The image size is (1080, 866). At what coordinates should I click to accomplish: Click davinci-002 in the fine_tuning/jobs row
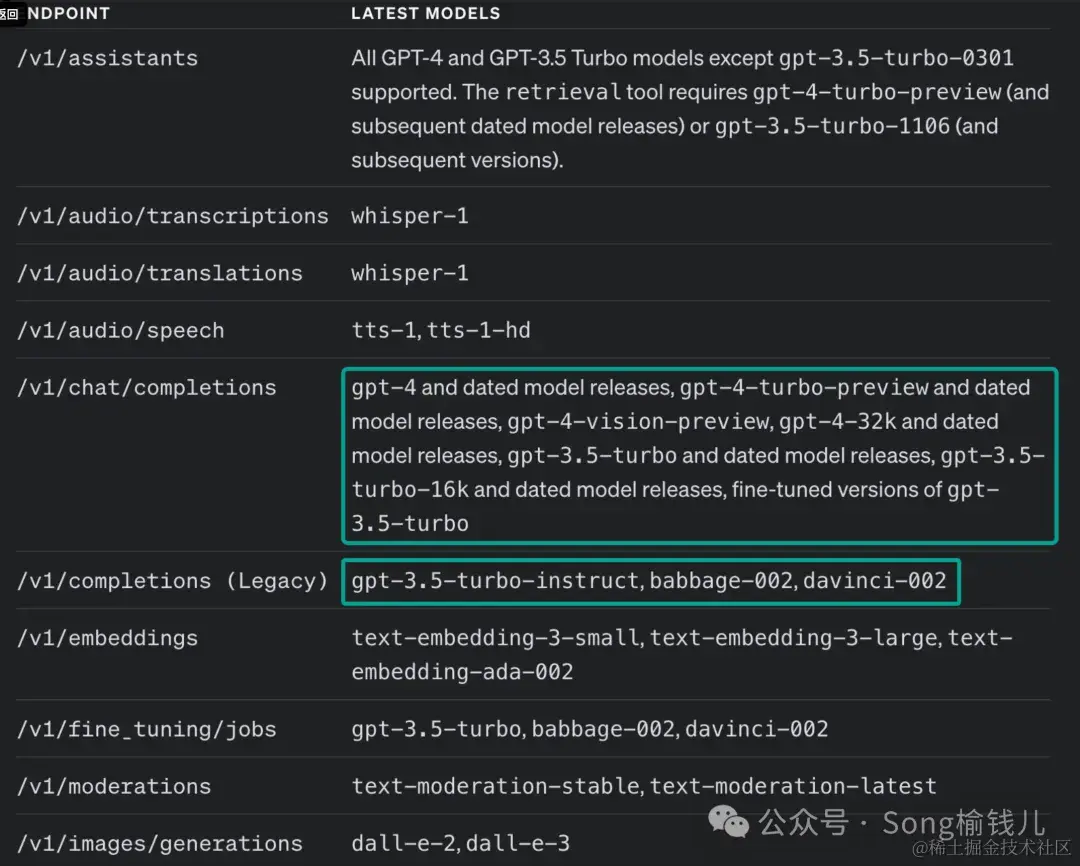click(x=757, y=729)
